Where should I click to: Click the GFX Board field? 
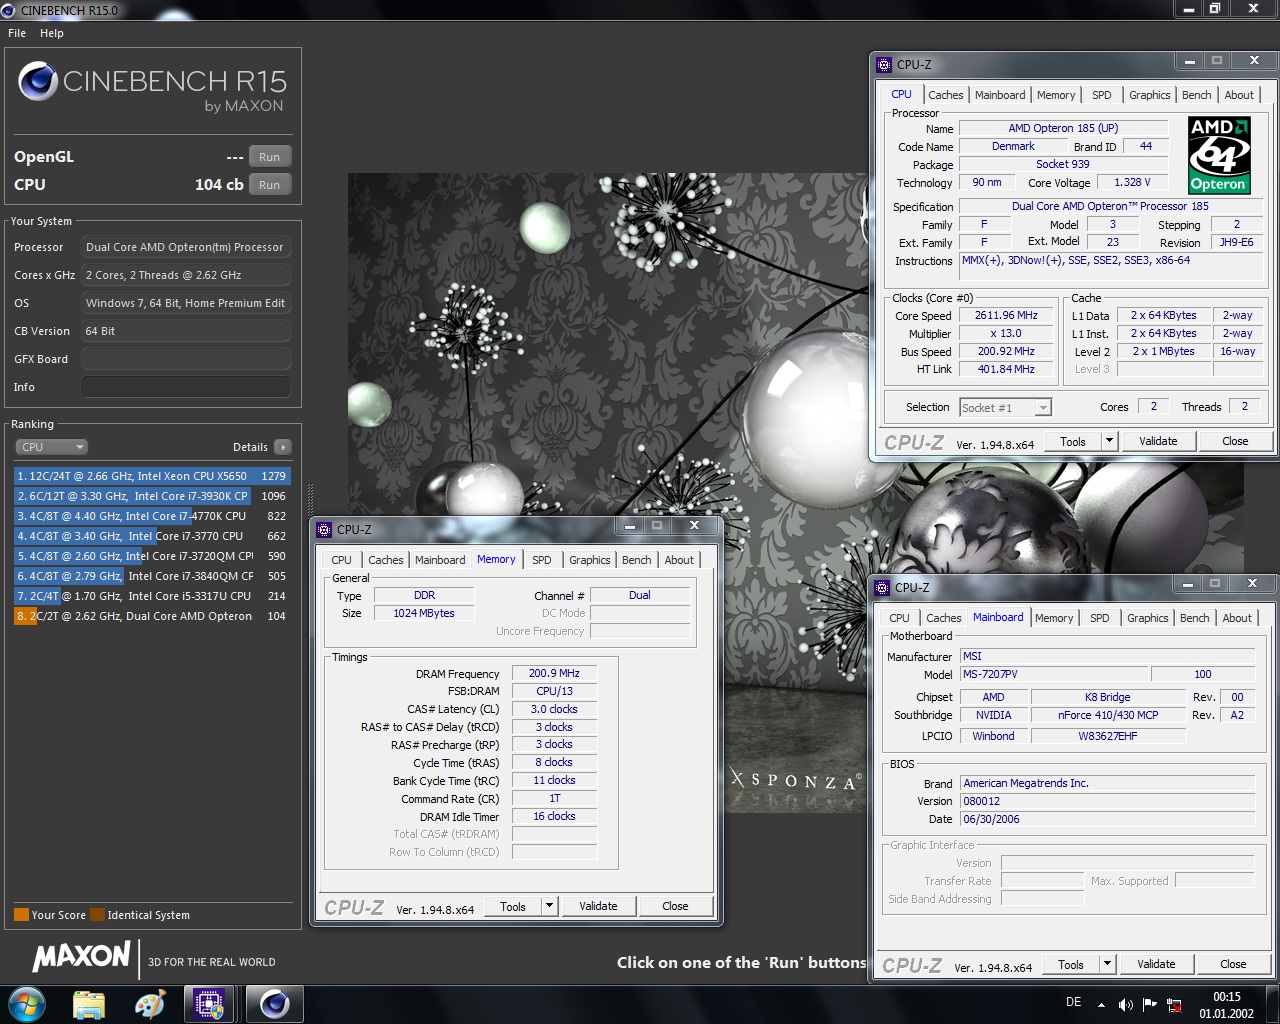tap(186, 359)
